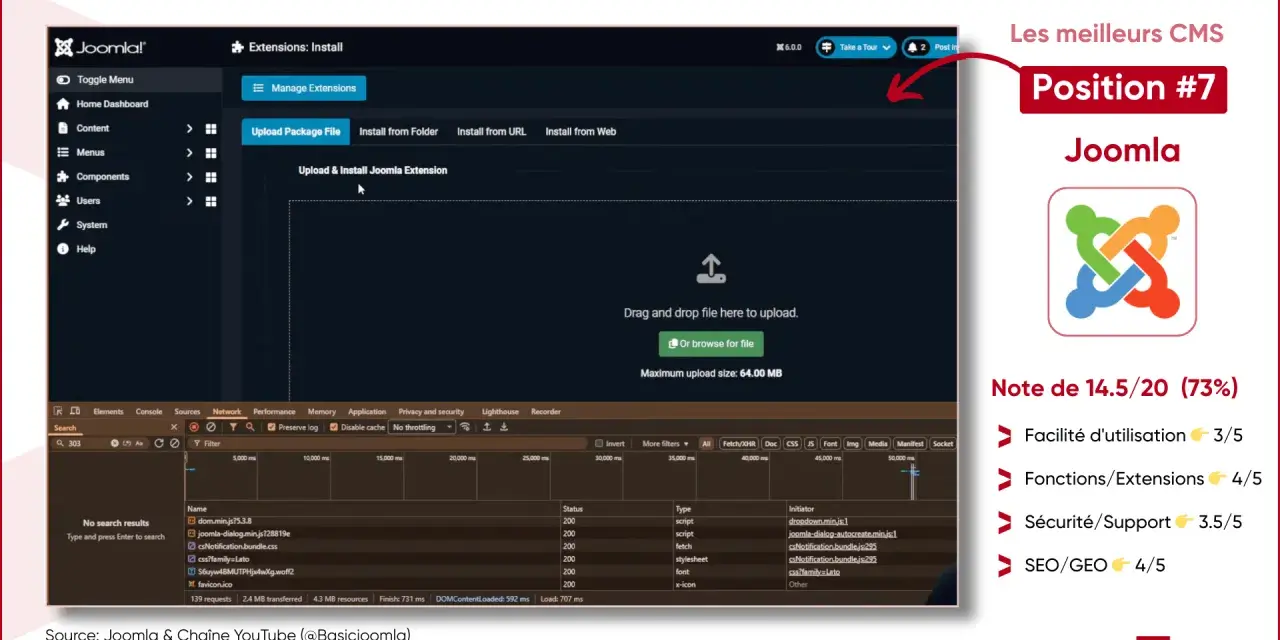Expand the Components submenu chevron
This screenshot has width=1280, height=640.
[189, 177]
